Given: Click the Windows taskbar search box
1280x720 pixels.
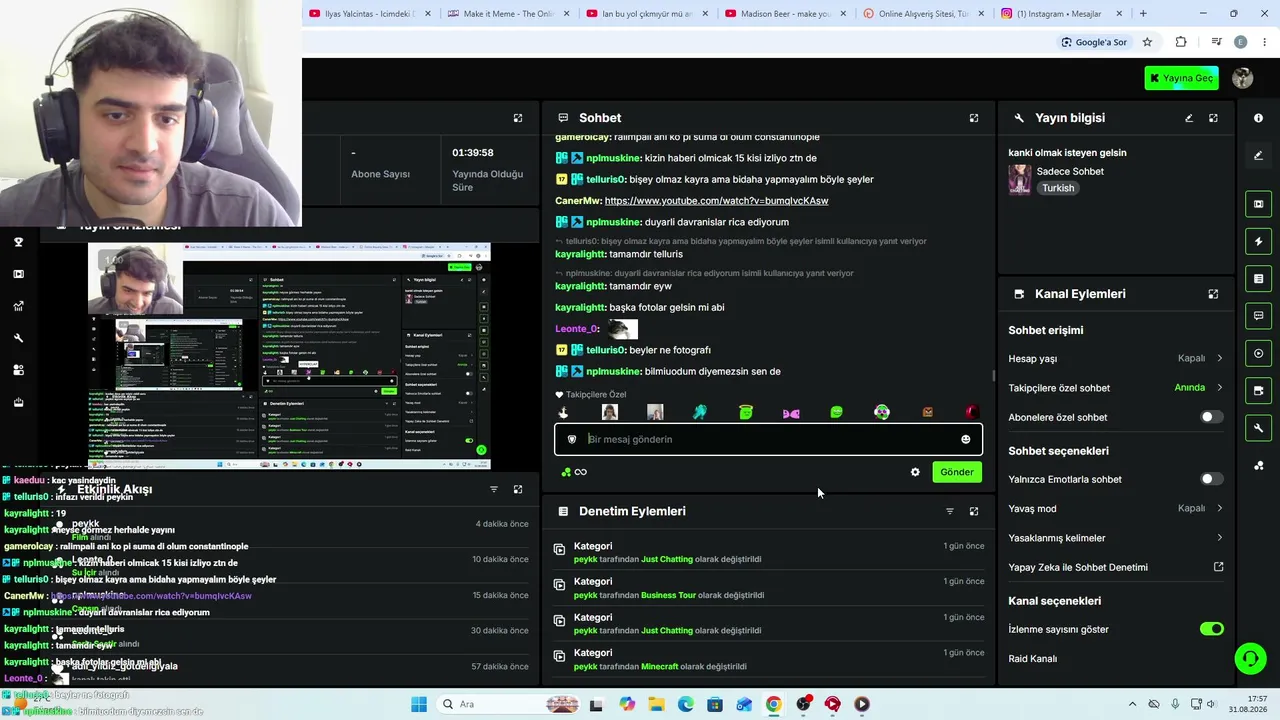Looking at the screenshot, I should [509, 704].
